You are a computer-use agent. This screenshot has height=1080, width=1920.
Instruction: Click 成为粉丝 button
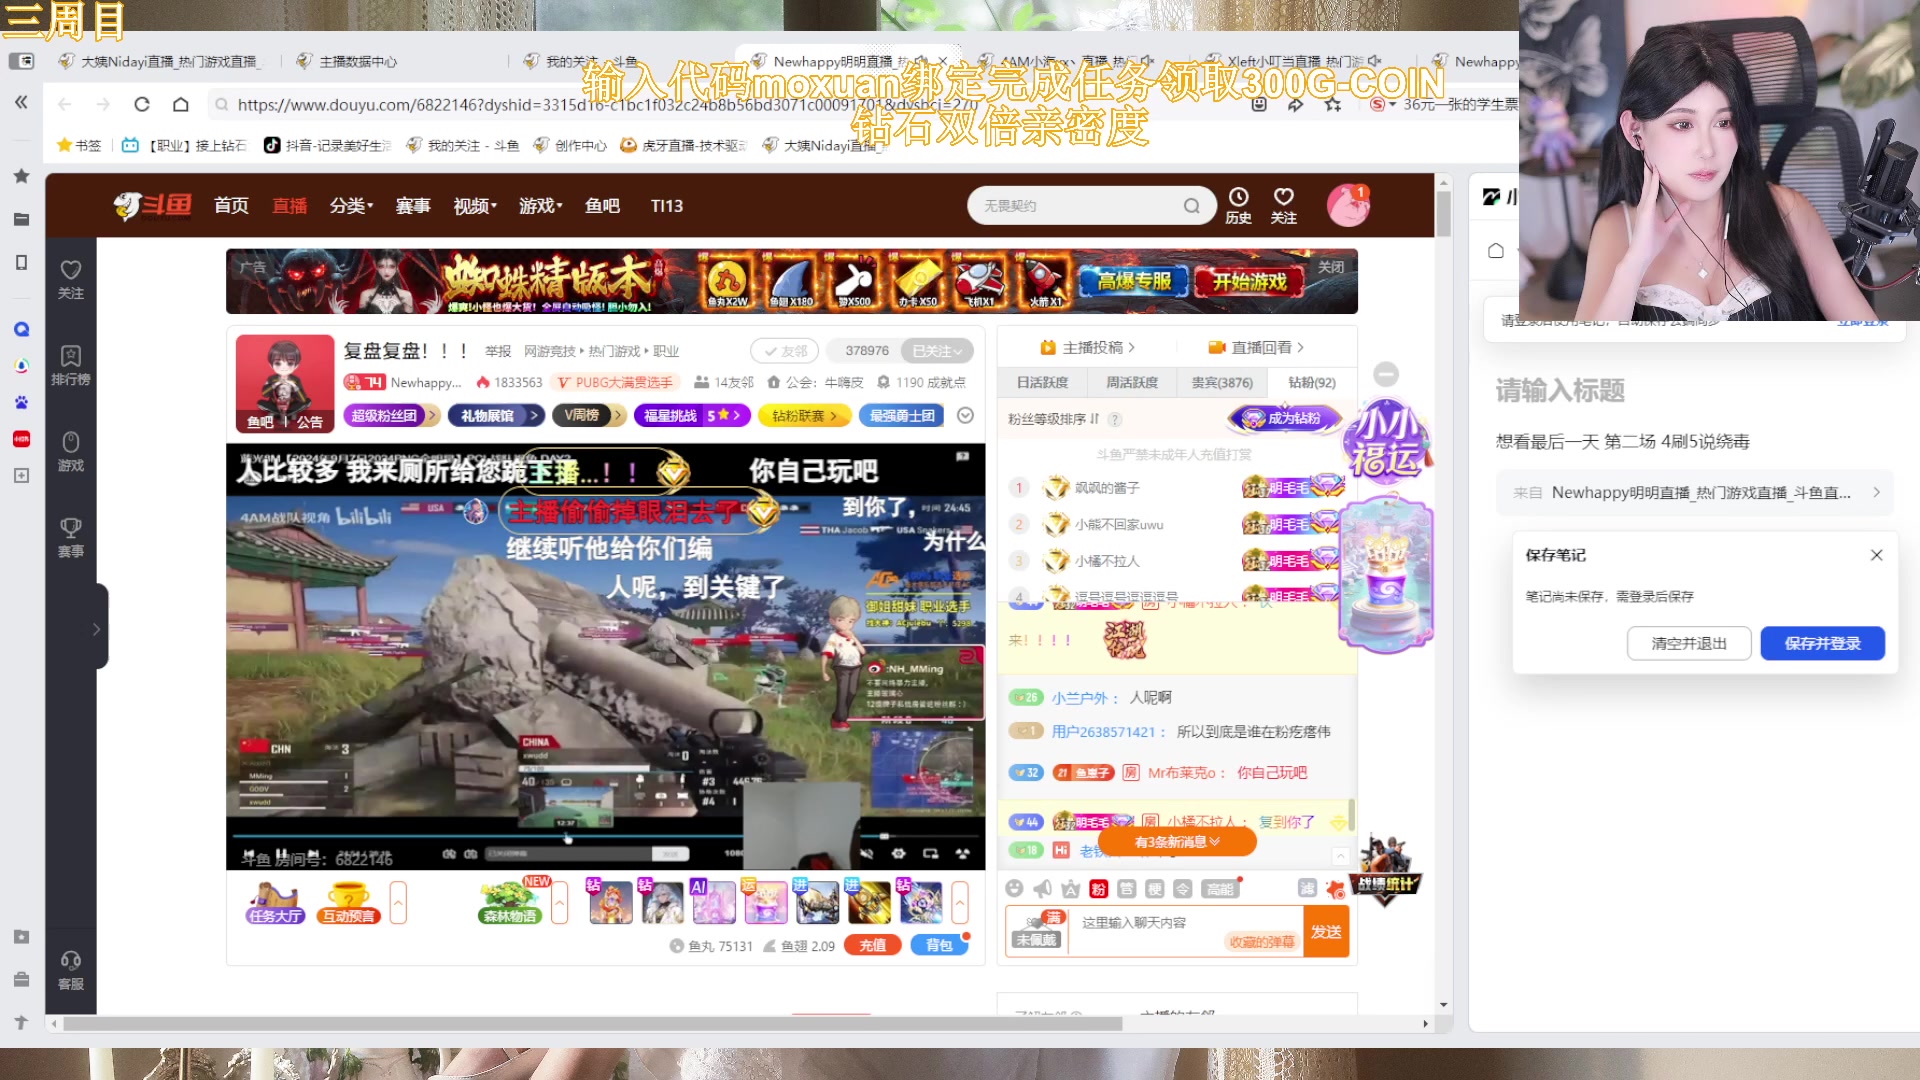point(1284,418)
